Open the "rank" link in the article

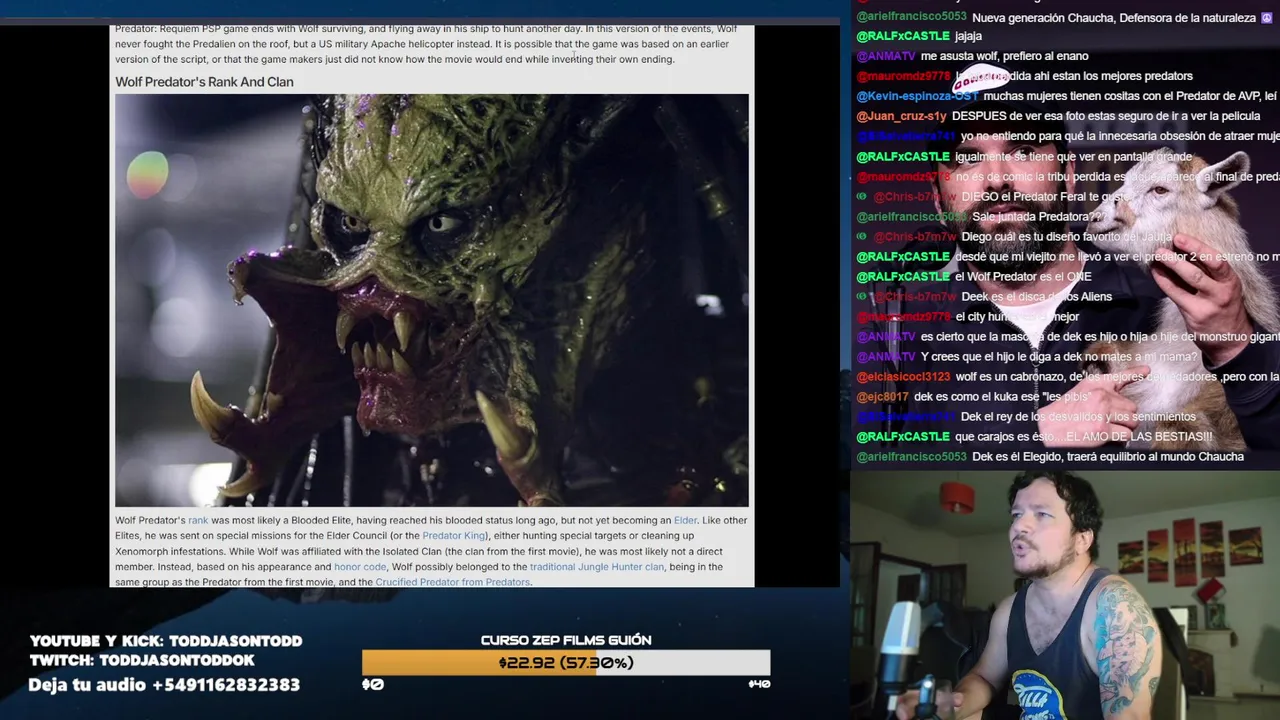tap(198, 520)
